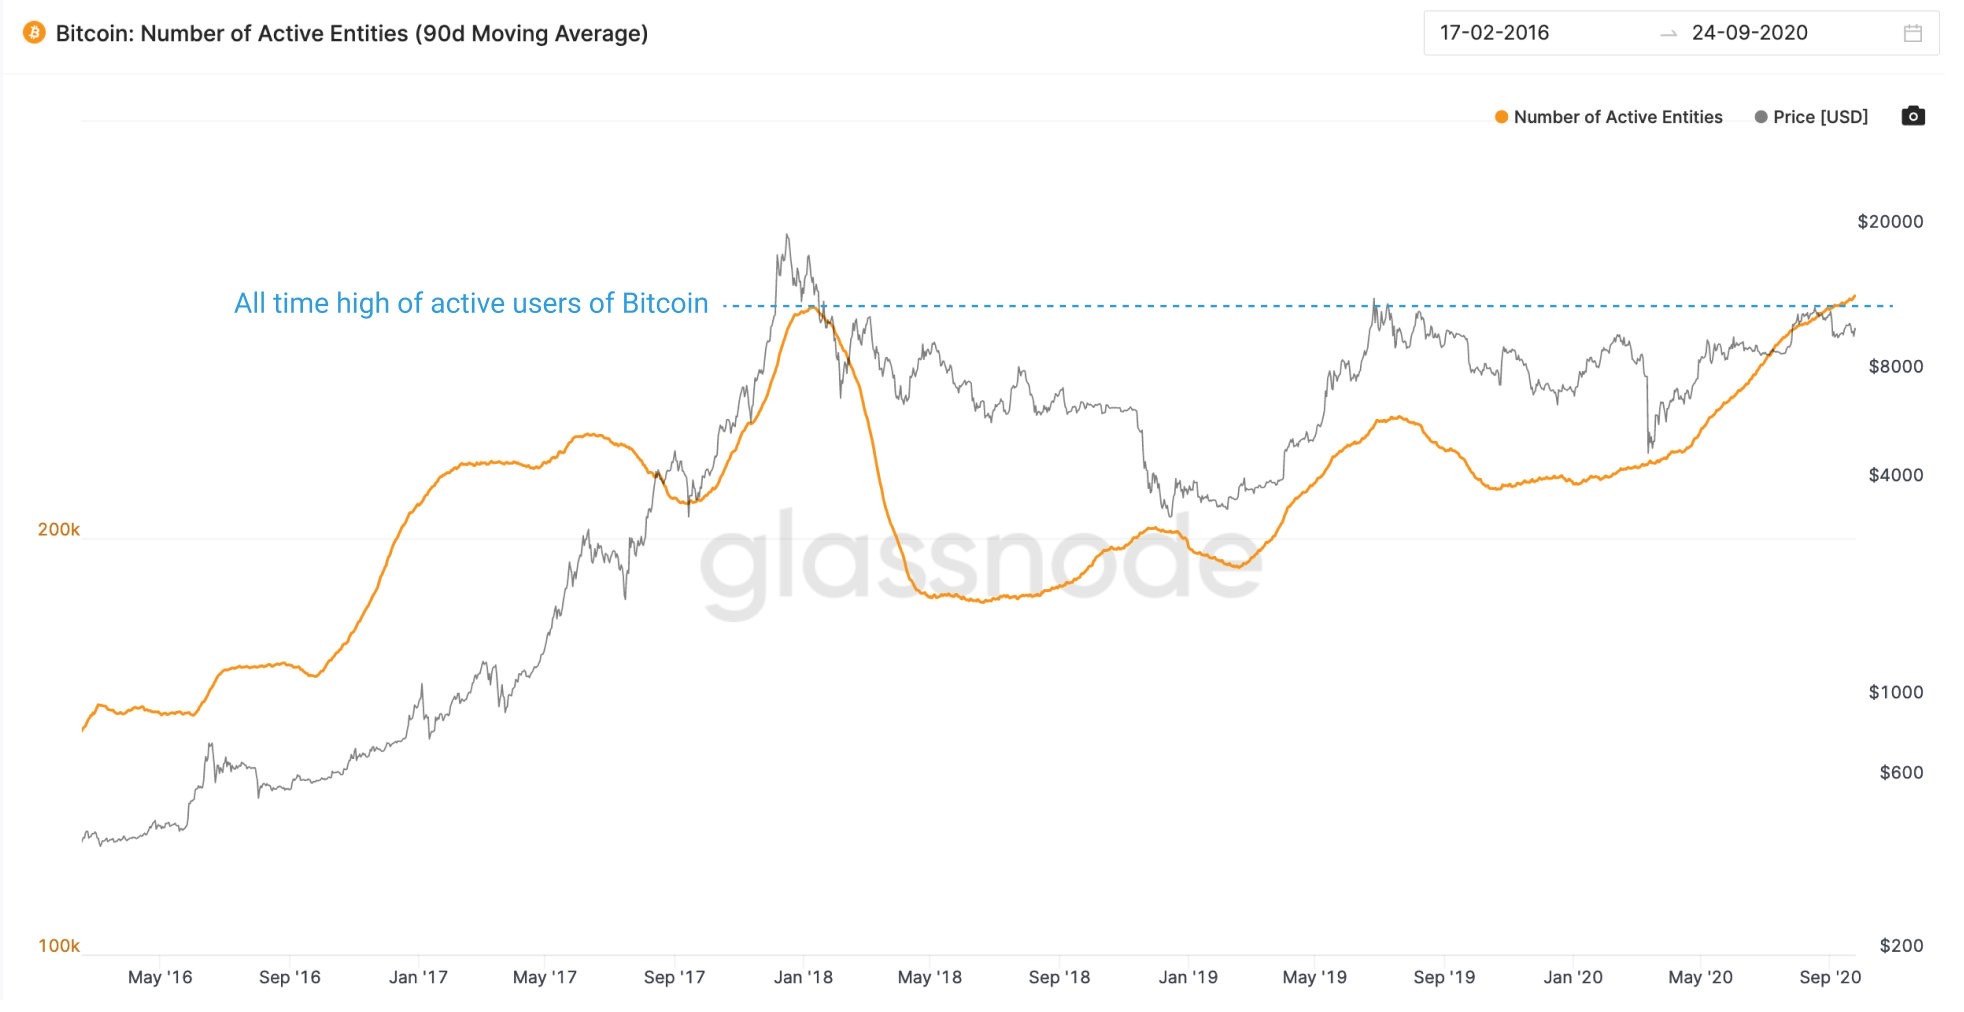The width and height of the screenshot is (1964, 1012).
Task: Click the $200 price axis label
Action: tap(1900, 946)
